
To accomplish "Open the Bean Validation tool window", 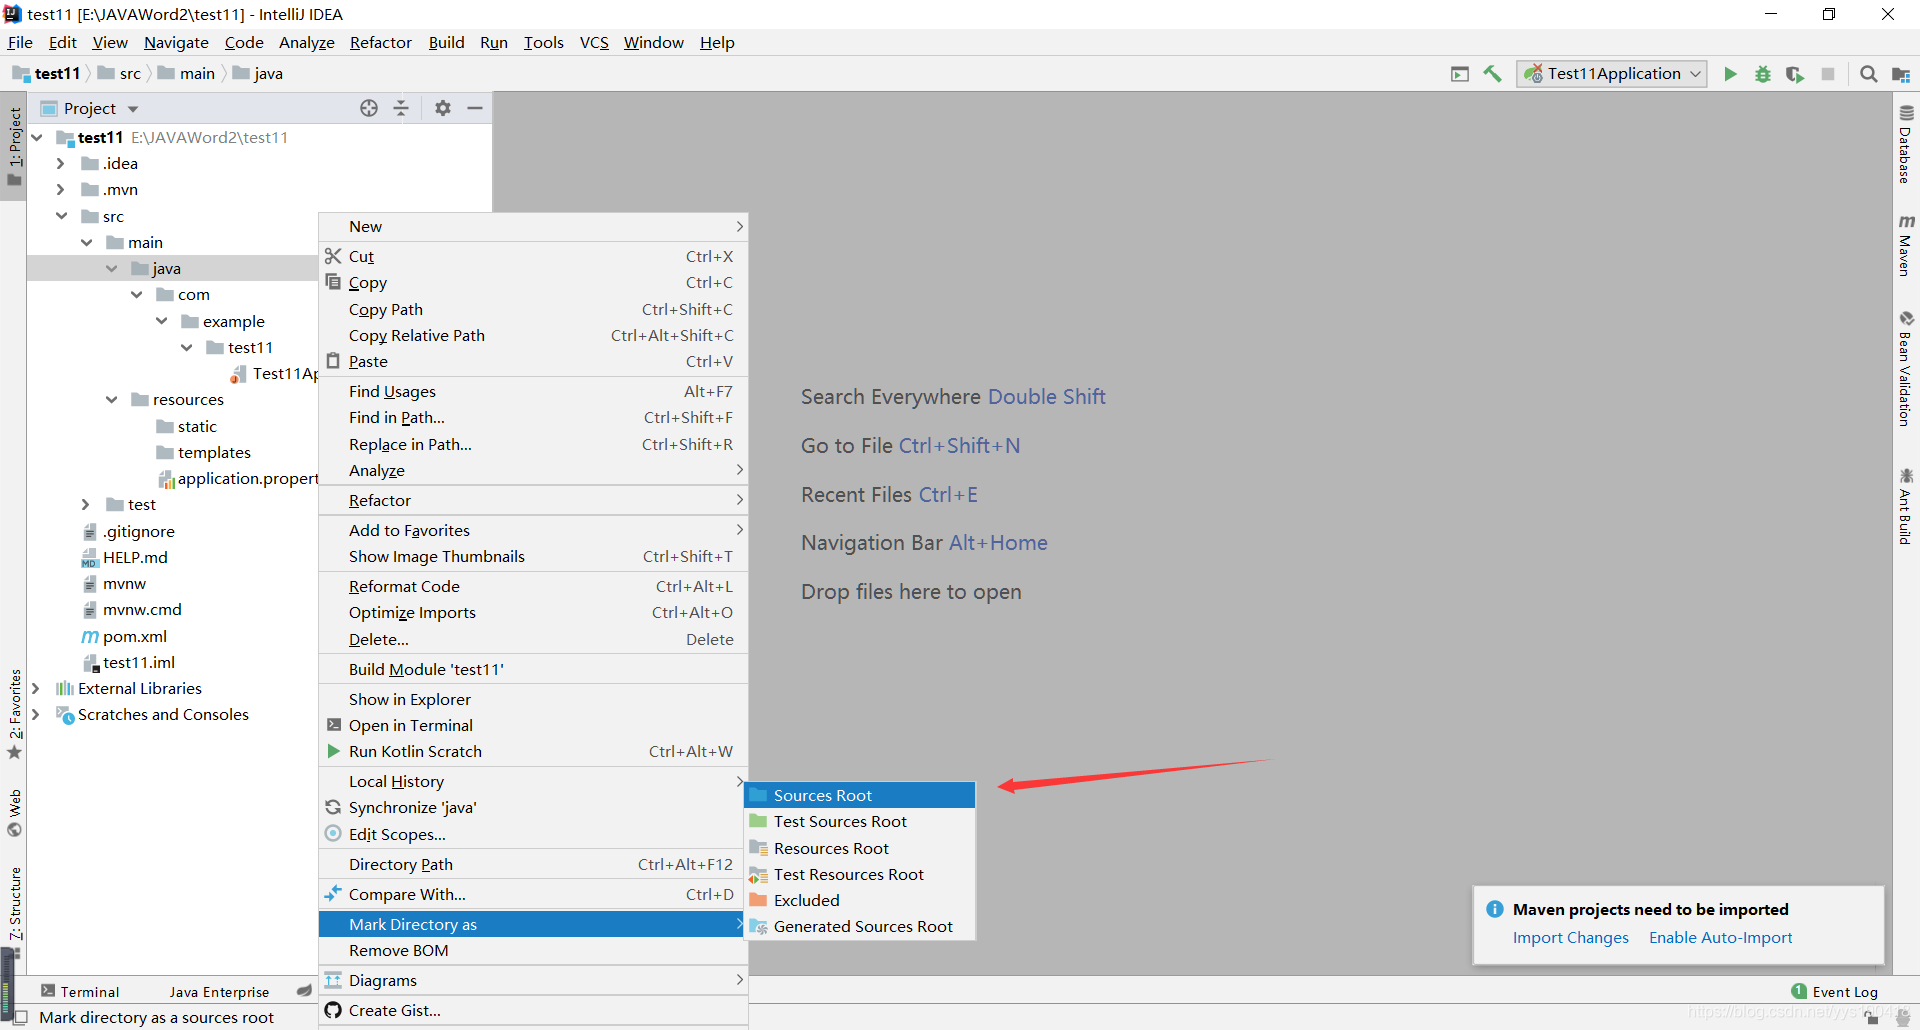I will (x=1906, y=369).
